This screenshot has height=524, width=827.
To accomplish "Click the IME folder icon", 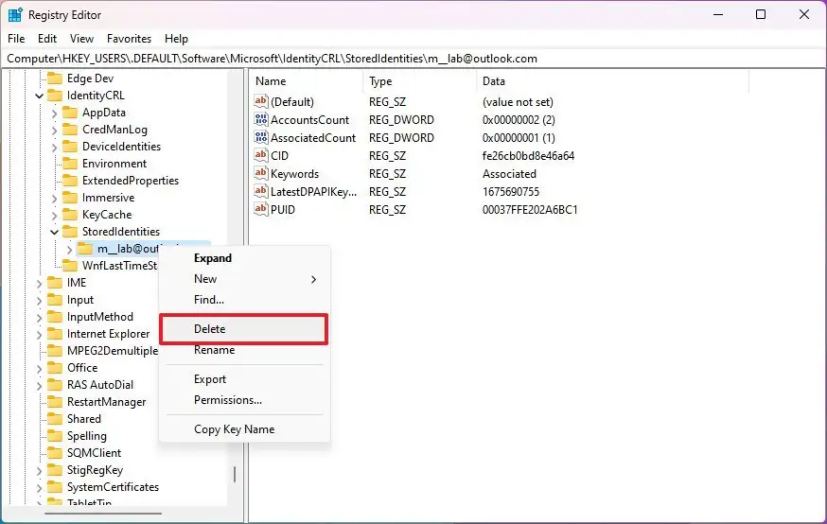I will [54, 283].
